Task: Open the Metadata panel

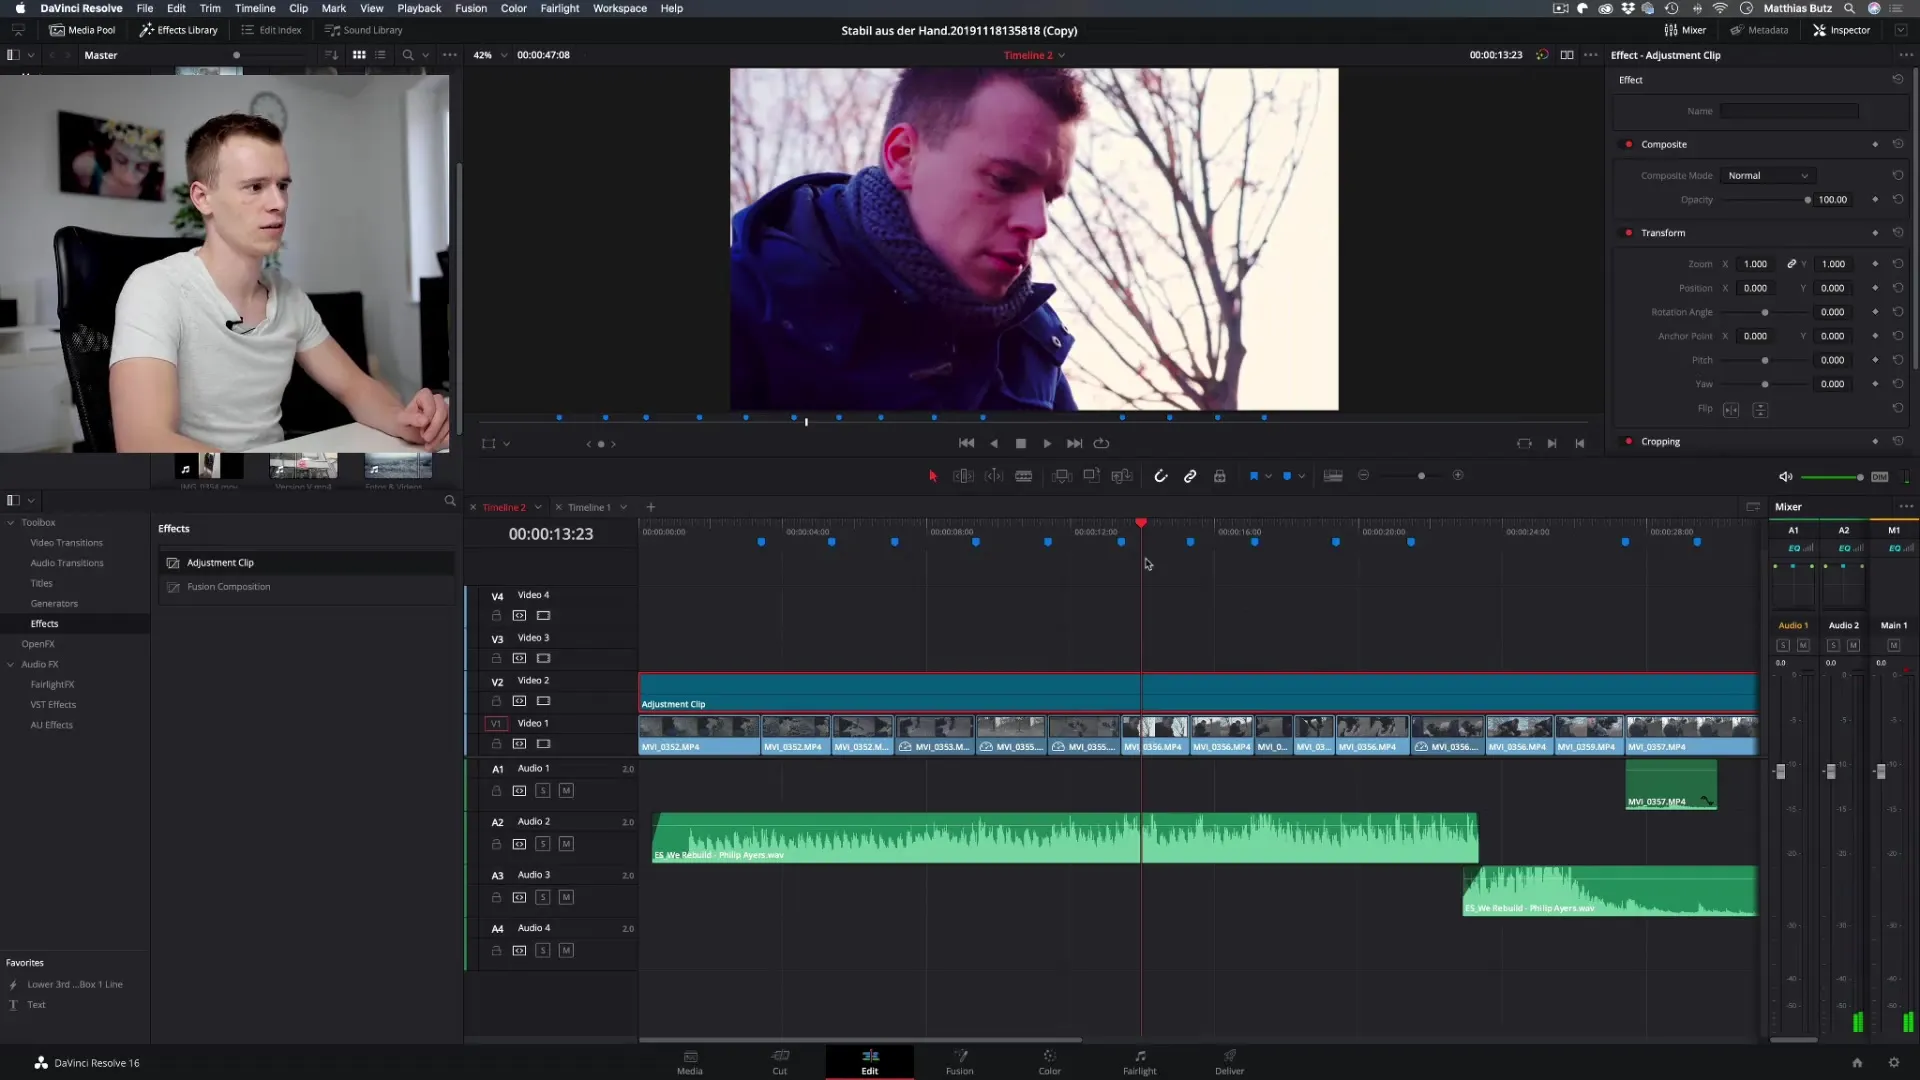Action: [1759, 30]
